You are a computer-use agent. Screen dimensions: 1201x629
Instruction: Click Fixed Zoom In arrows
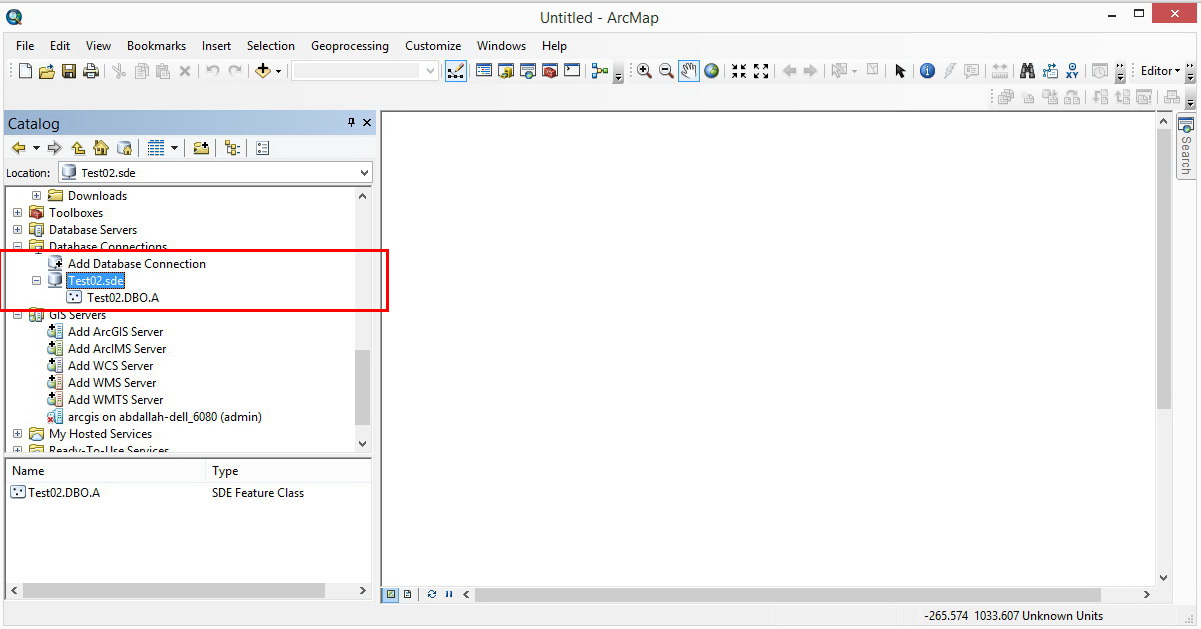(x=739, y=71)
